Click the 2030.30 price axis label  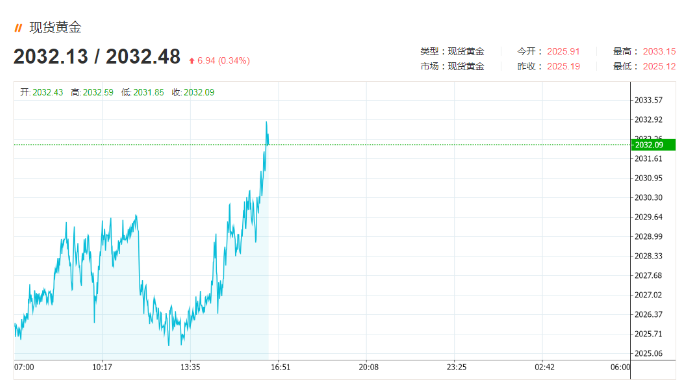point(648,198)
